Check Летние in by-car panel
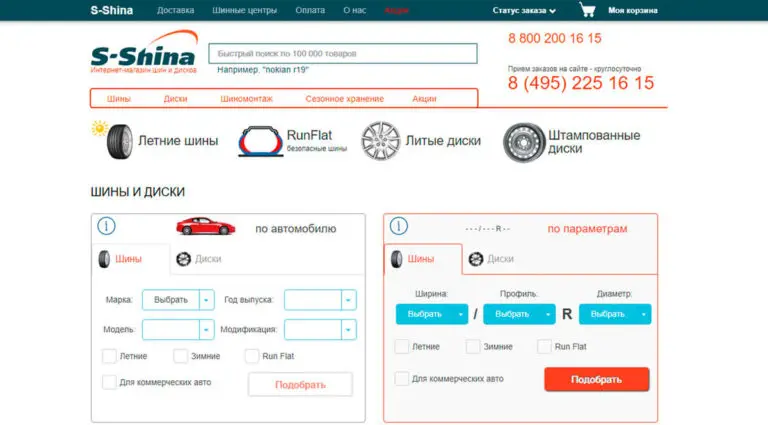Screen dimensions: 768x425 (x=109, y=356)
